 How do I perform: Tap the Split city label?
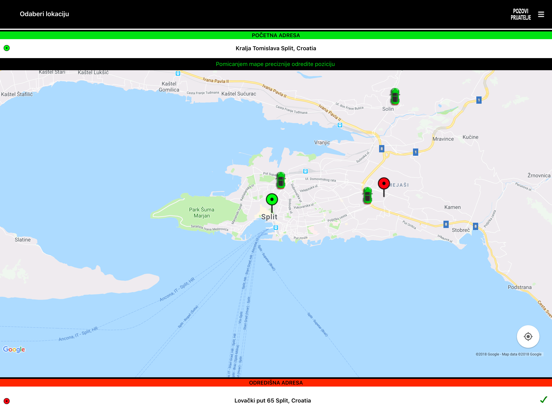pos(269,217)
